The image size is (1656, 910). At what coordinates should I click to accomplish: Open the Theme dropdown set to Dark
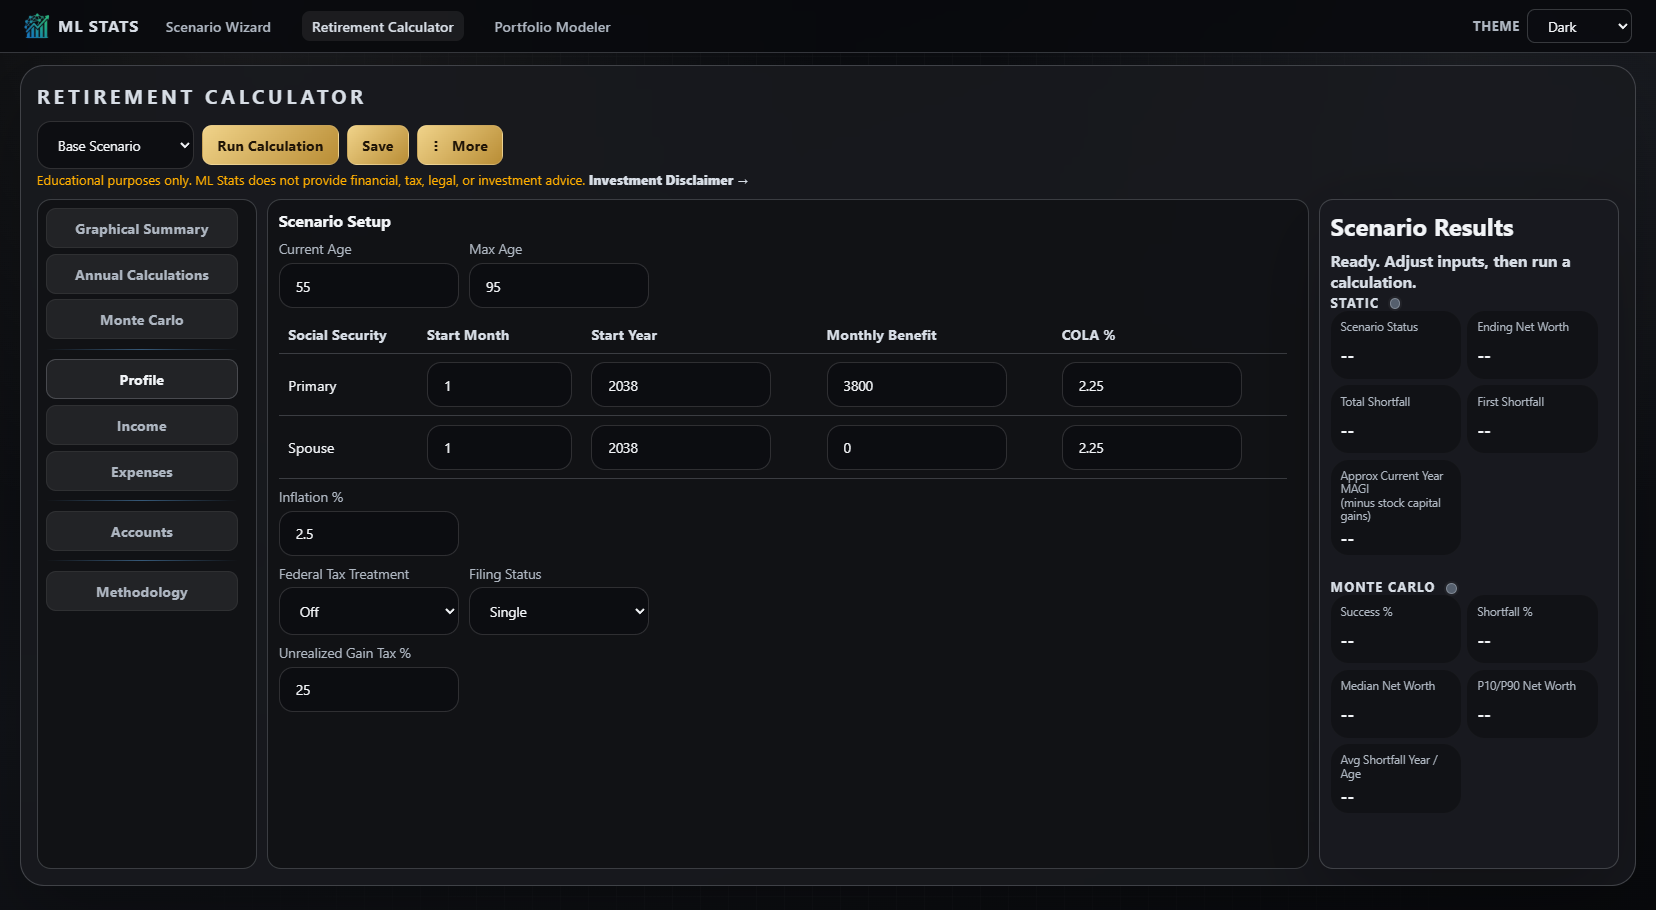point(1579,27)
